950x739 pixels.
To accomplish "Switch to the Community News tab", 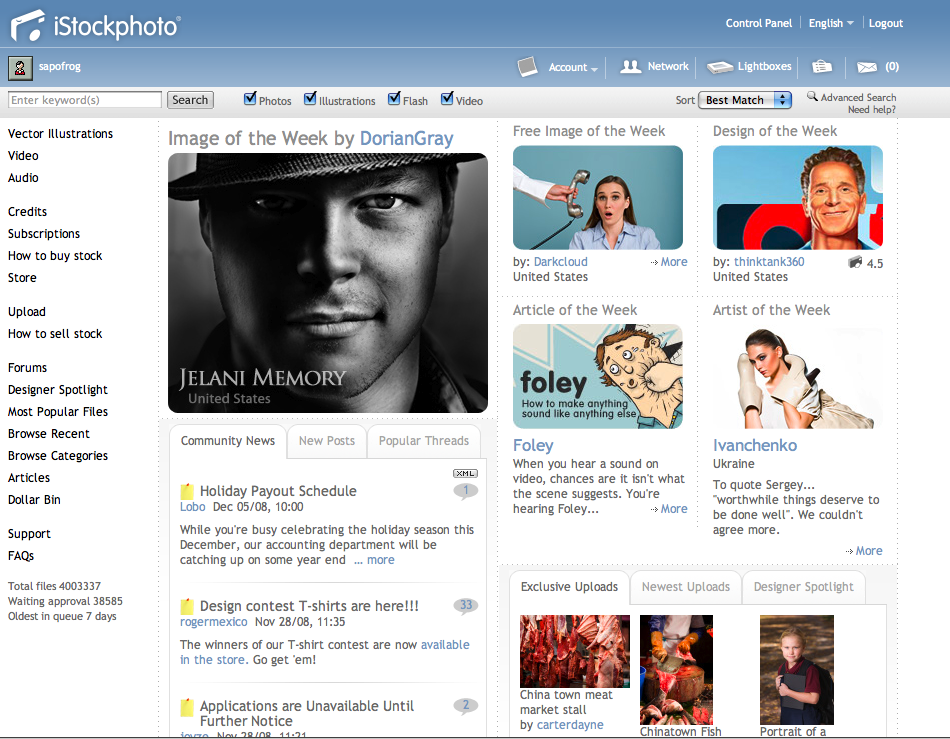I will pos(228,441).
